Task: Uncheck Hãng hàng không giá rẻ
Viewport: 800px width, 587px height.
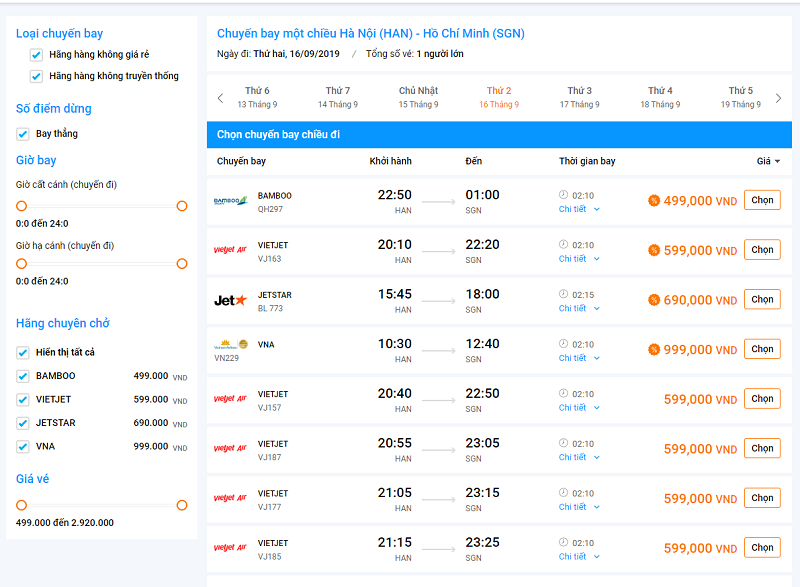Action: [36, 55]
